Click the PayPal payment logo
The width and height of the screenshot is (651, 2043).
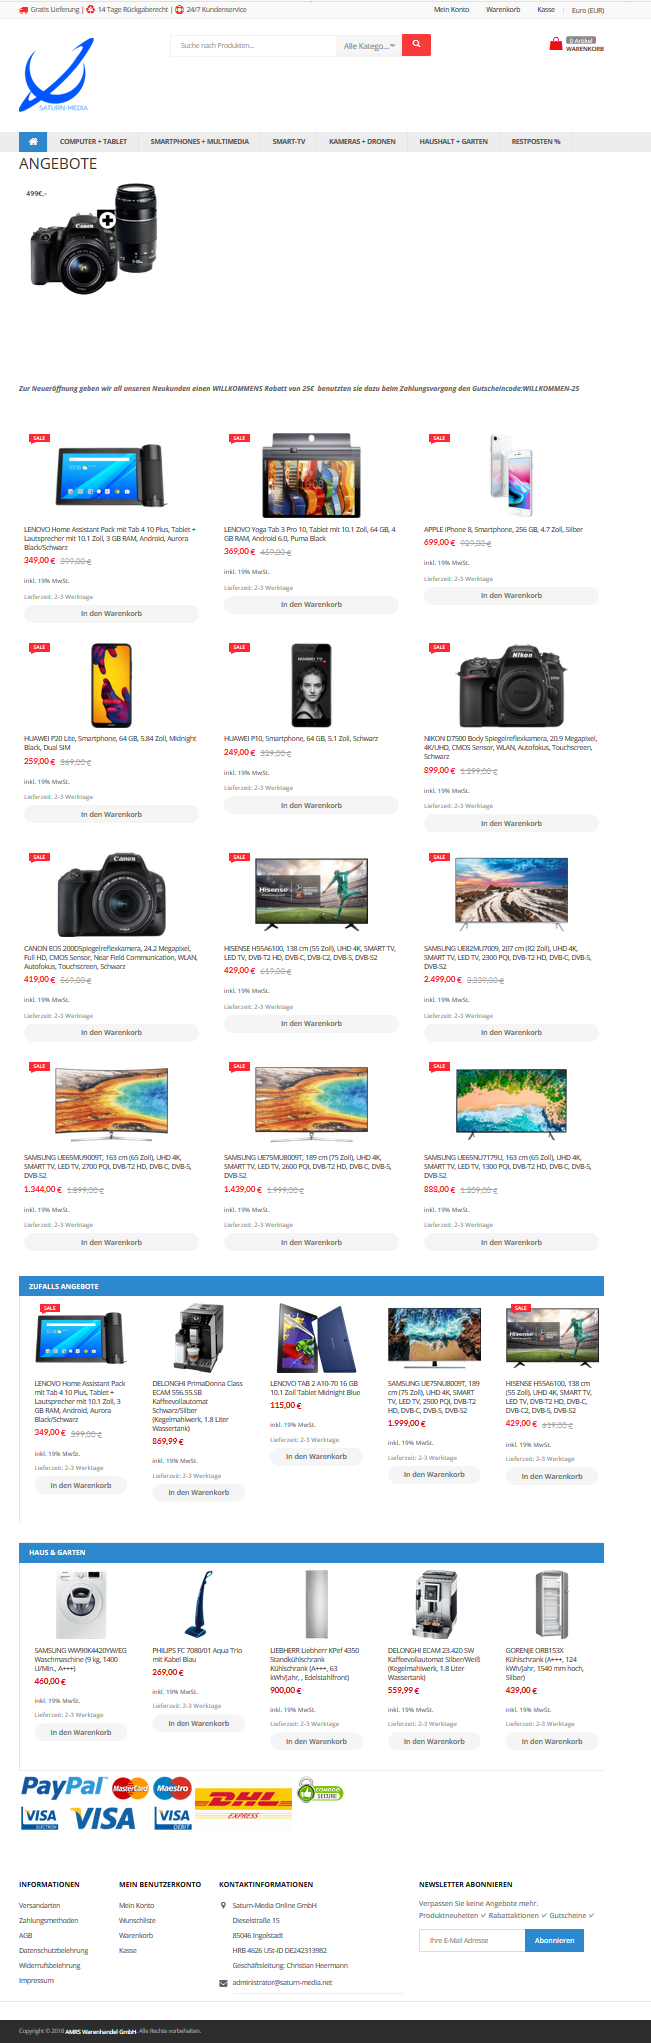point(63,1787)
